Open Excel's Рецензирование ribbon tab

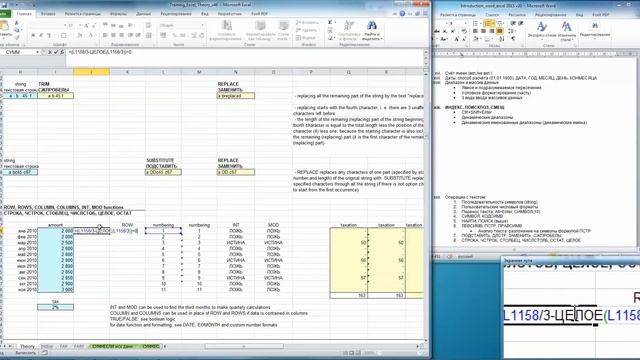[176, 14]
